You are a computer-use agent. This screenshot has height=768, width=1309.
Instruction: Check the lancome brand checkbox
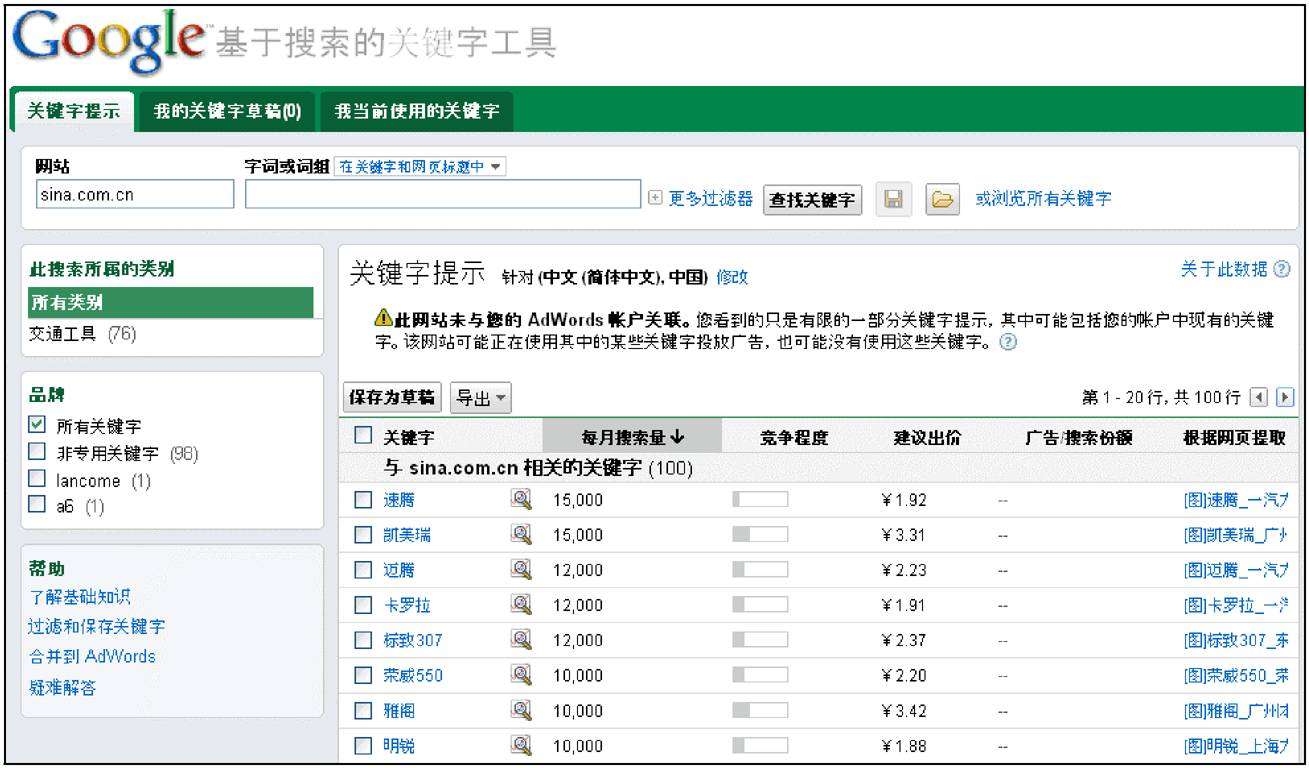[37, 480]
